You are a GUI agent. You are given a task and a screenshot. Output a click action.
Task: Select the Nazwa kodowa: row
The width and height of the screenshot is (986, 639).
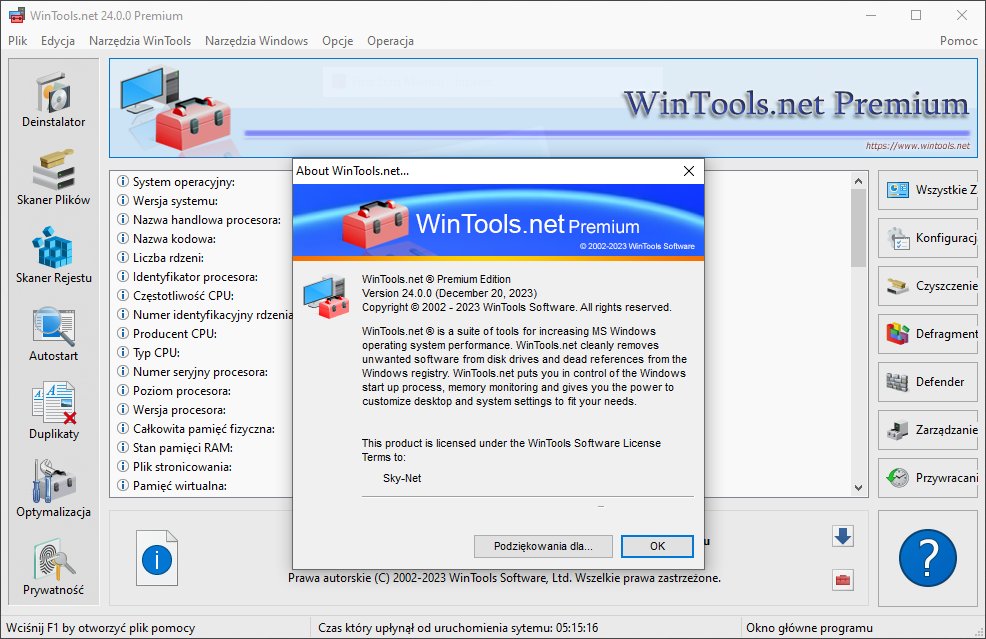(167, 239)
